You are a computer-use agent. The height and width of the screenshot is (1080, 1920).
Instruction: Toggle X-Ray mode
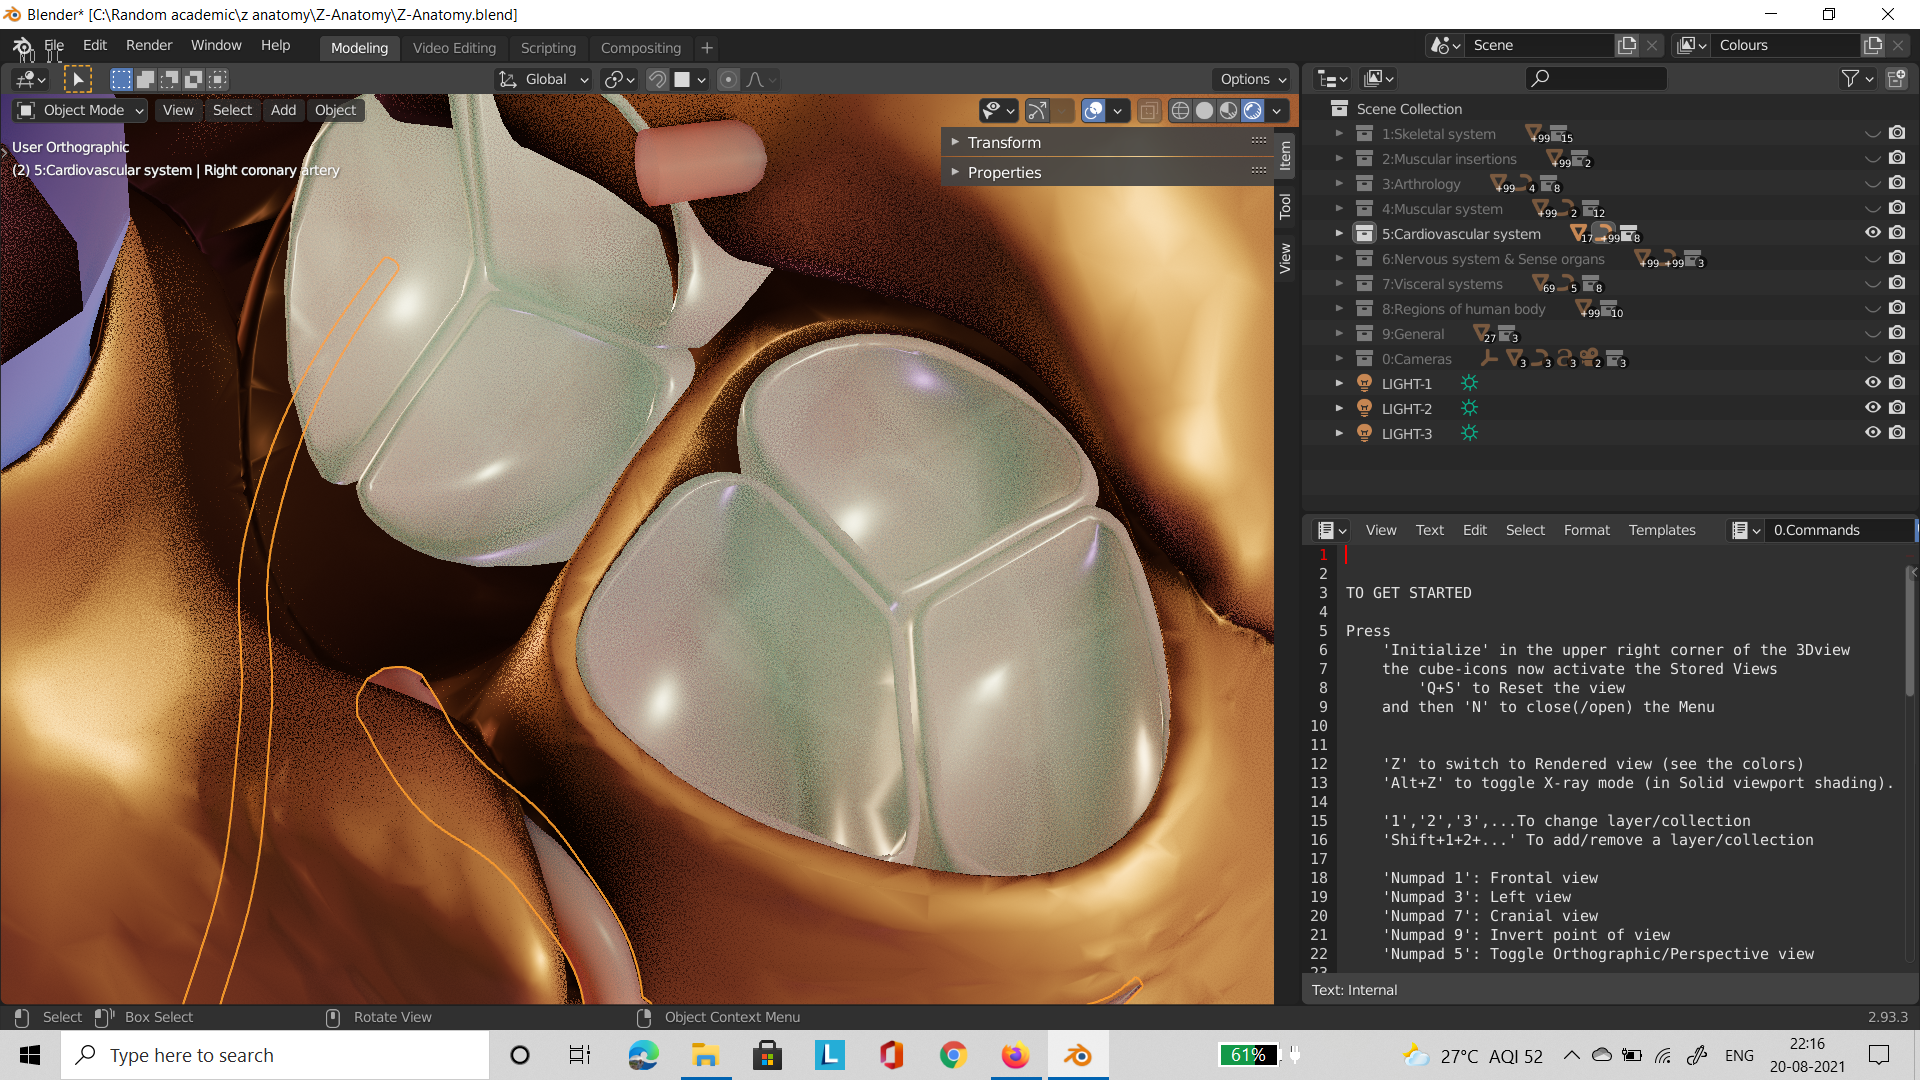click(x=1149, y=111)
